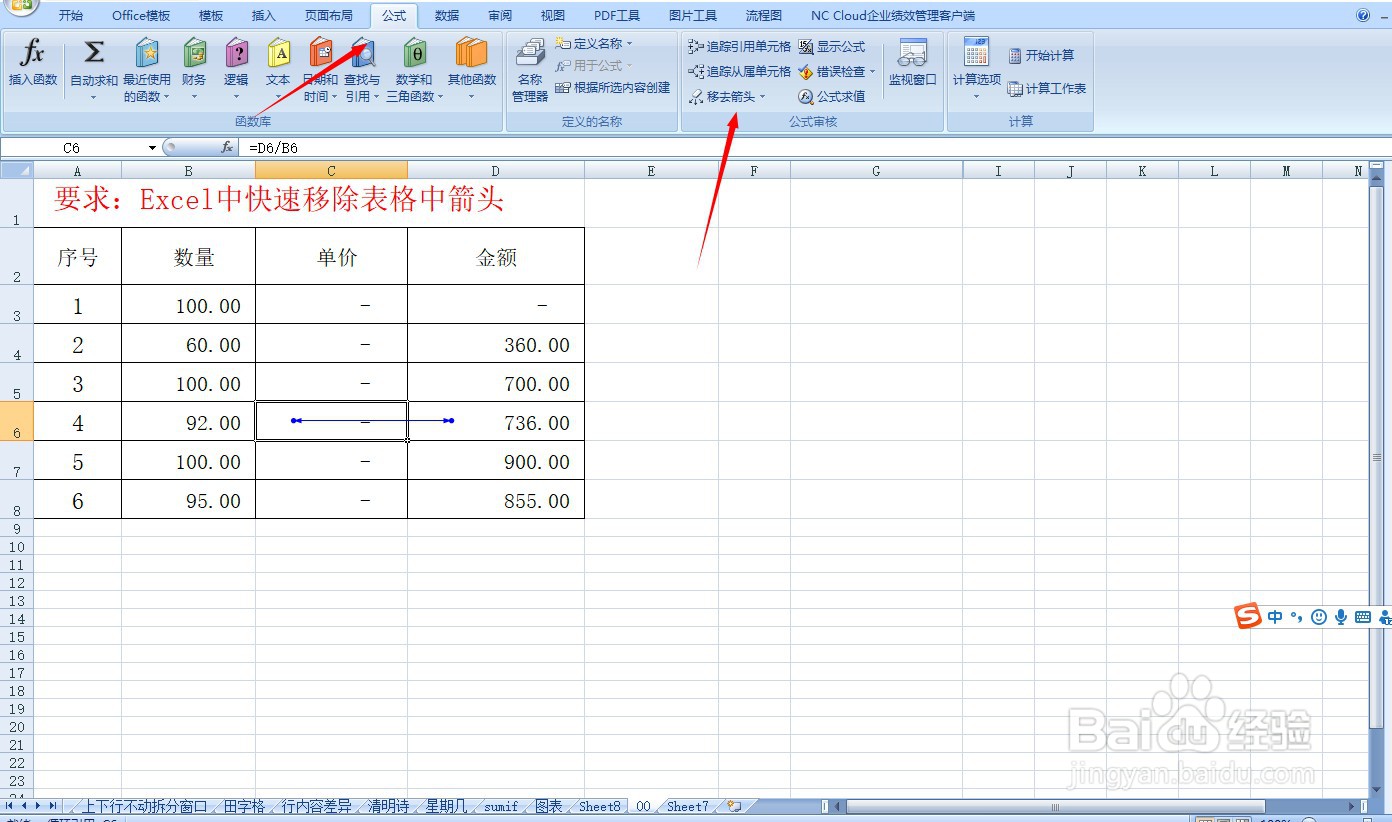Open the 数学和三角函数 functions list
Image resolution: width=1392 pixels, height=822 pixels.
click(x=414, y=70)
